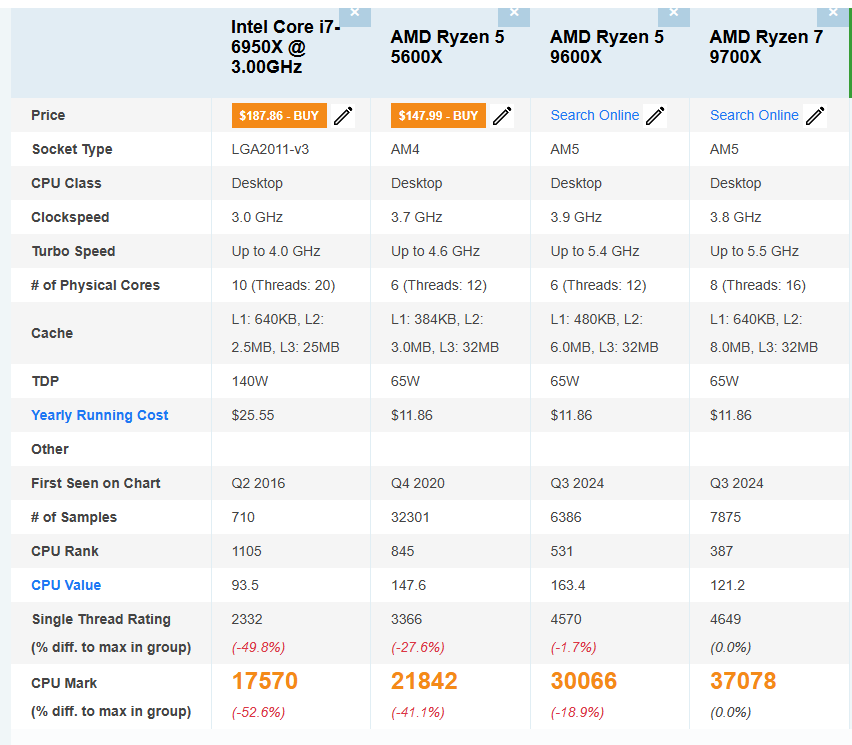This screenshot has height=745, width=852.
Task: Edit price pencil icon for Intel i7-6950X
Action: [343, 116]
